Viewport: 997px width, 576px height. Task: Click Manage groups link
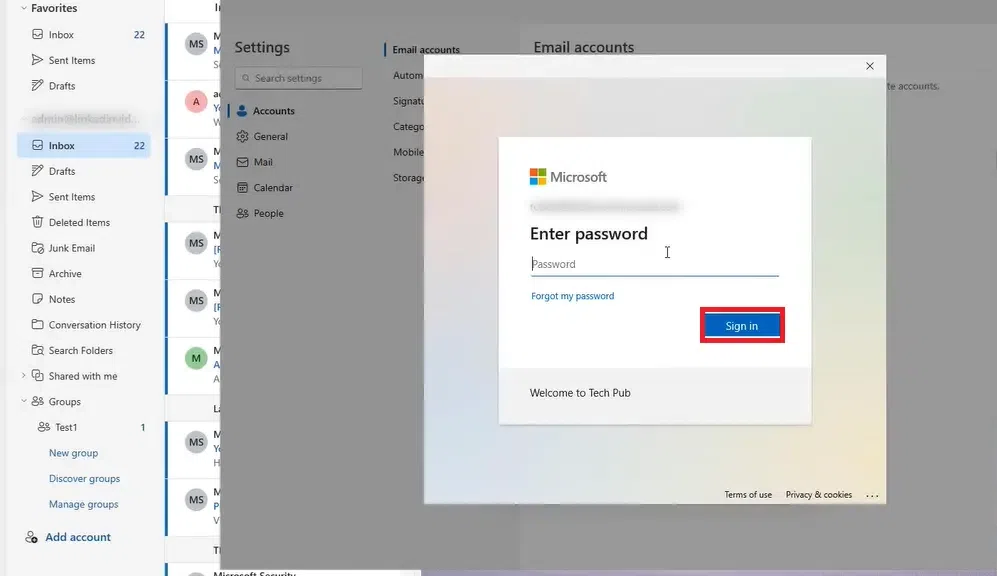click(83, 504)
